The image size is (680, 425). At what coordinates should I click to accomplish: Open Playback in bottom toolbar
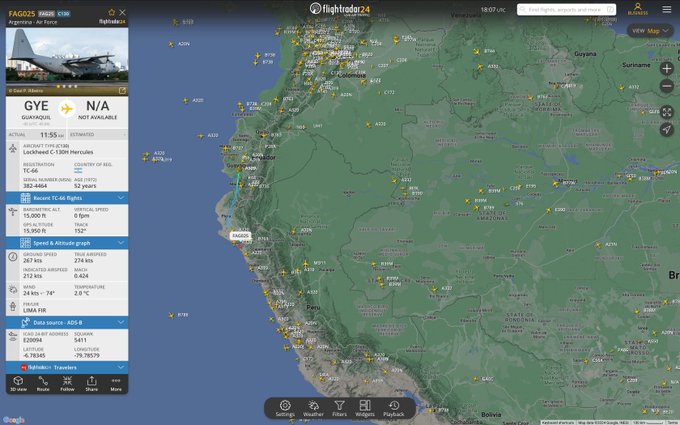[x=394, y=409]
